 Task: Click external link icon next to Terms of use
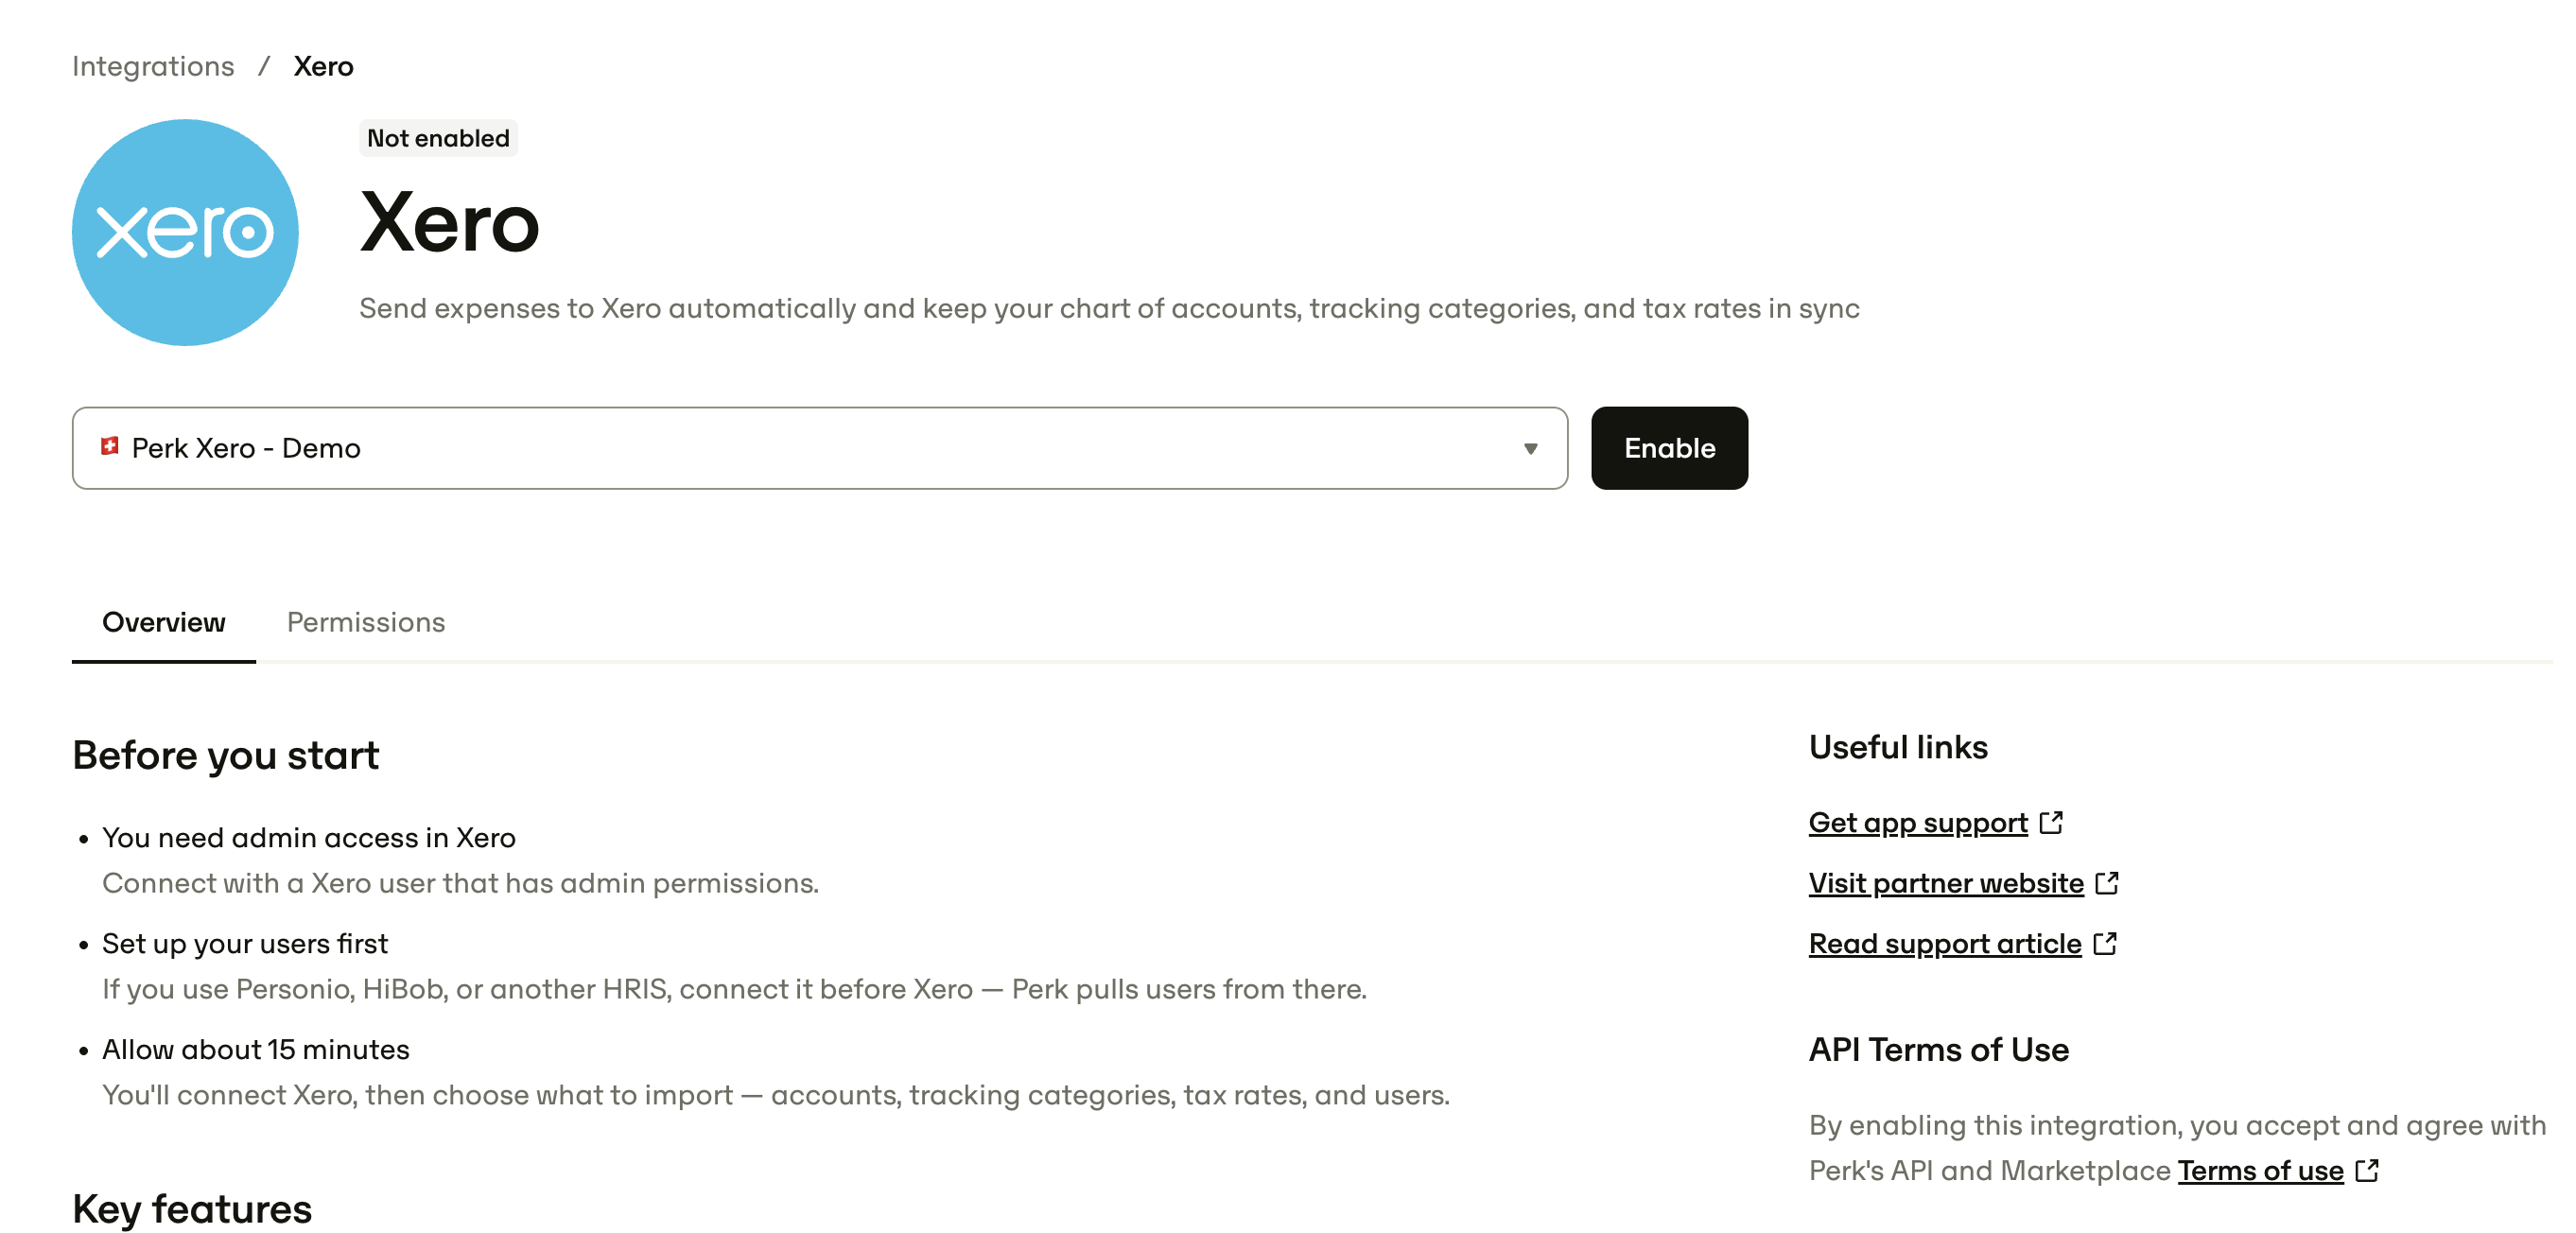[x=2367, y=1170]
